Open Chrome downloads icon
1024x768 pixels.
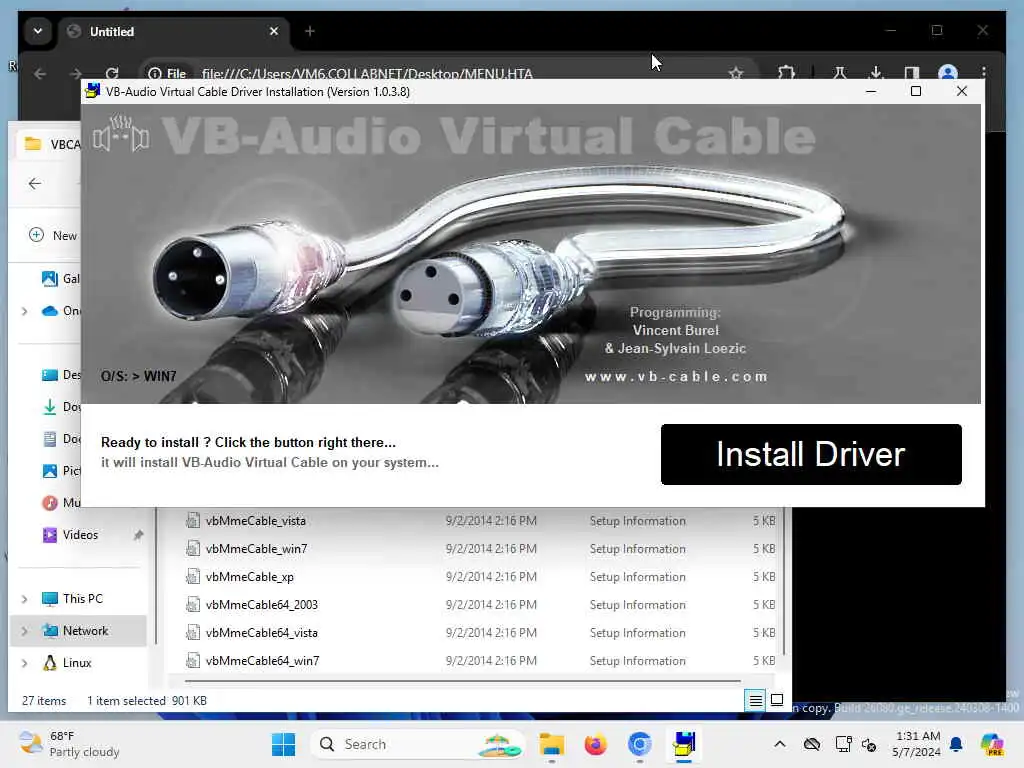[x=876, y=73]
